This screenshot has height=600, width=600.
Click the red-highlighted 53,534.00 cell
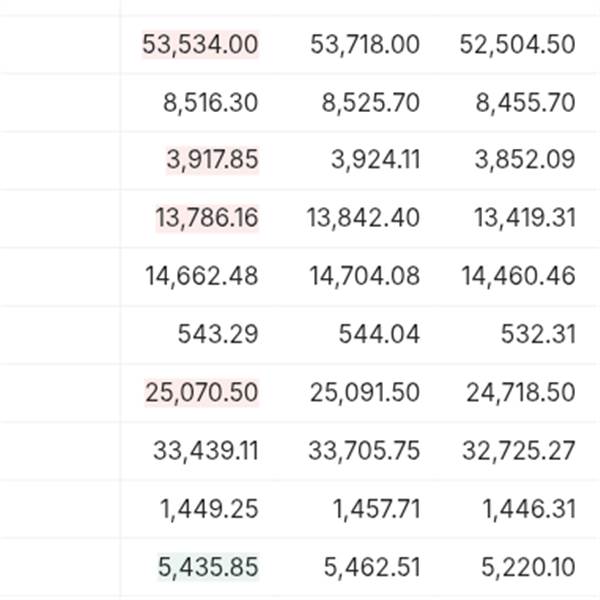coord(201,44)
